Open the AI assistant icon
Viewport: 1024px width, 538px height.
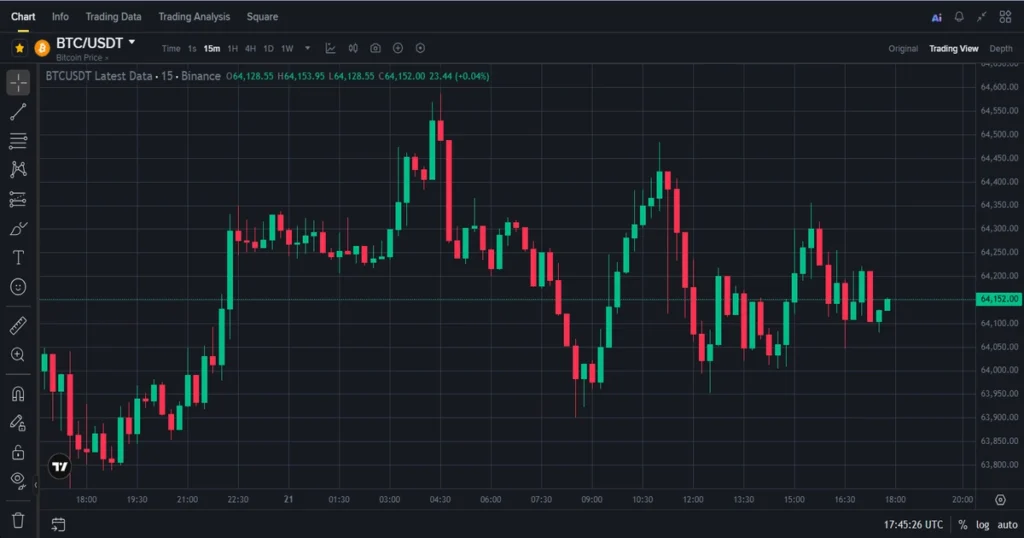tap(936, 18)
